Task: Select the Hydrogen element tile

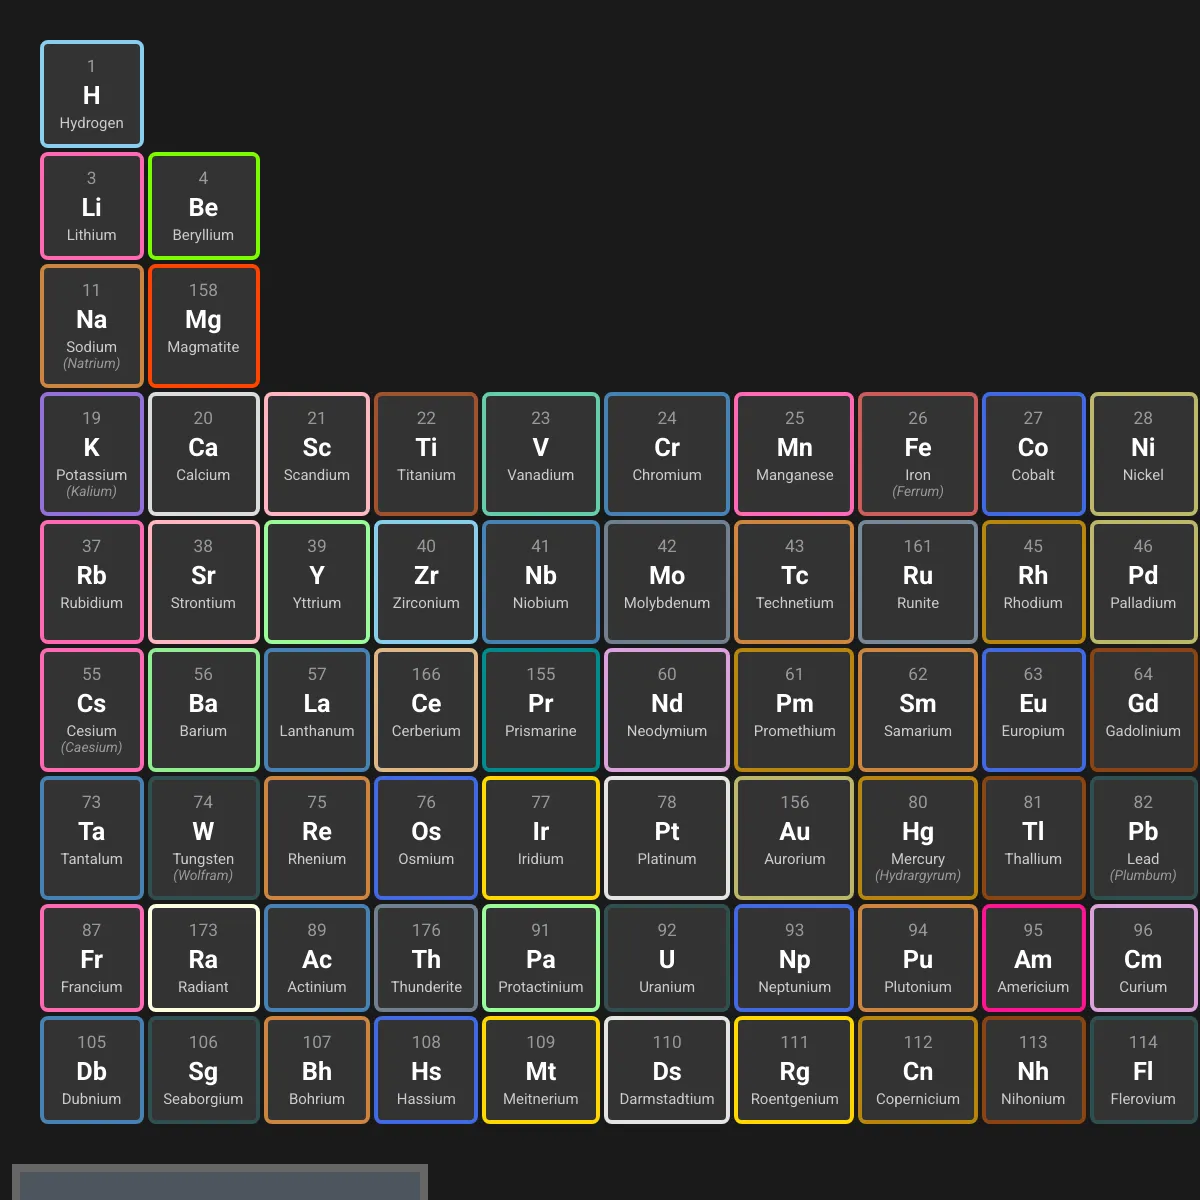Action: click(92, 94)
